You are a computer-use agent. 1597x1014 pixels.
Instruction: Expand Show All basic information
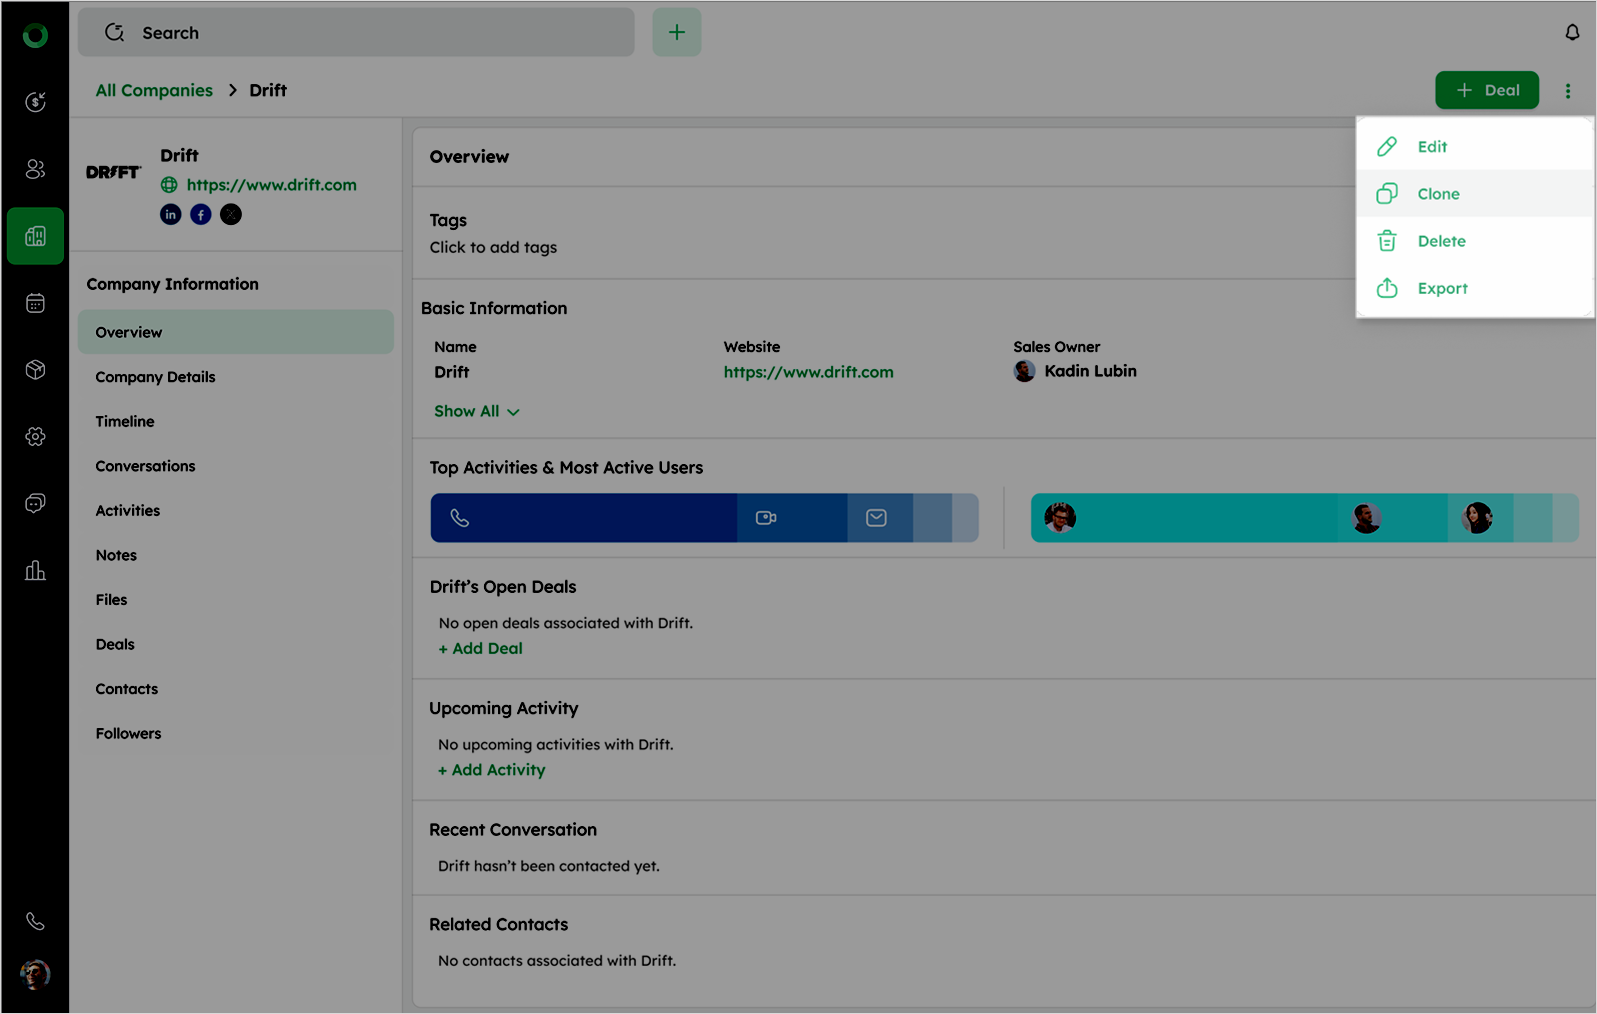tap(476, 412)
